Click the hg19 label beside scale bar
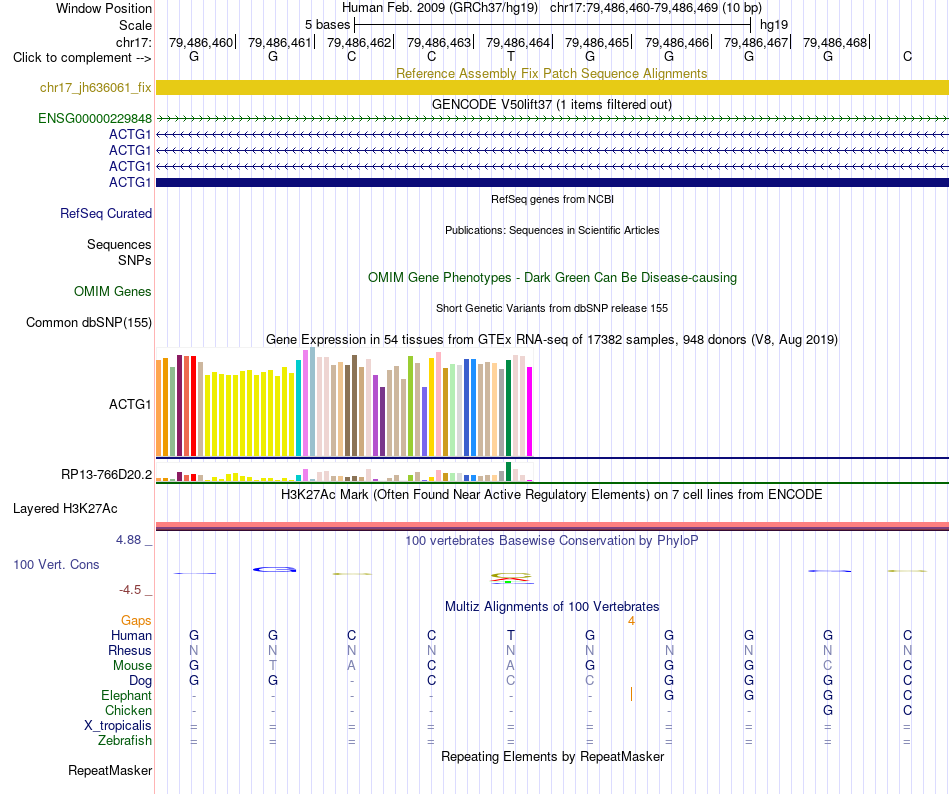The image size is (950, 794). tap(774, 25)
